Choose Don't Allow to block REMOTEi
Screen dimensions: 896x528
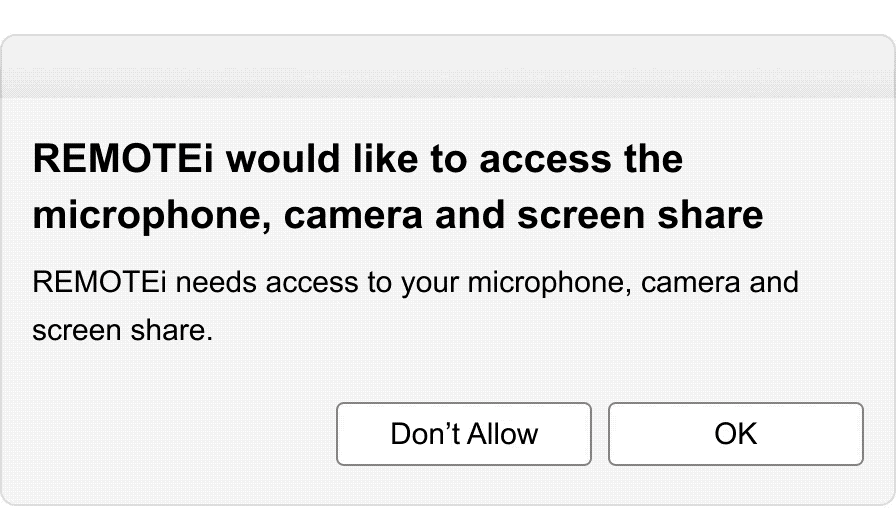464,434
